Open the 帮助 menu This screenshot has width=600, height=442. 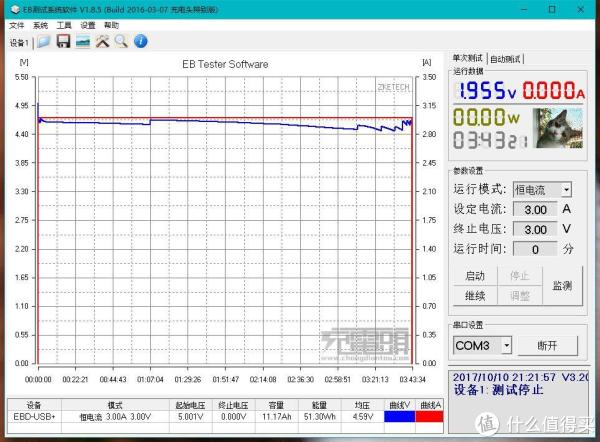pyautogui.click(x=111, y=25)
